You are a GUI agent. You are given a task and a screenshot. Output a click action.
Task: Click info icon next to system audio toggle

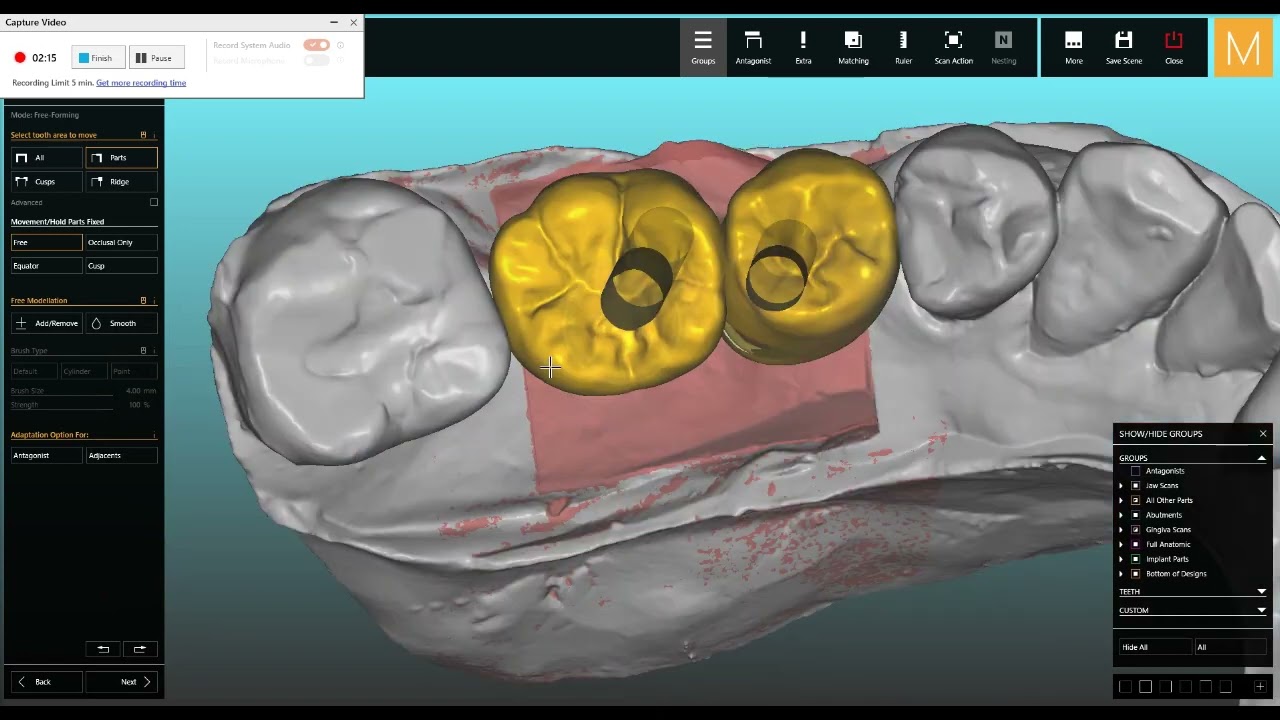pos(340,45)
